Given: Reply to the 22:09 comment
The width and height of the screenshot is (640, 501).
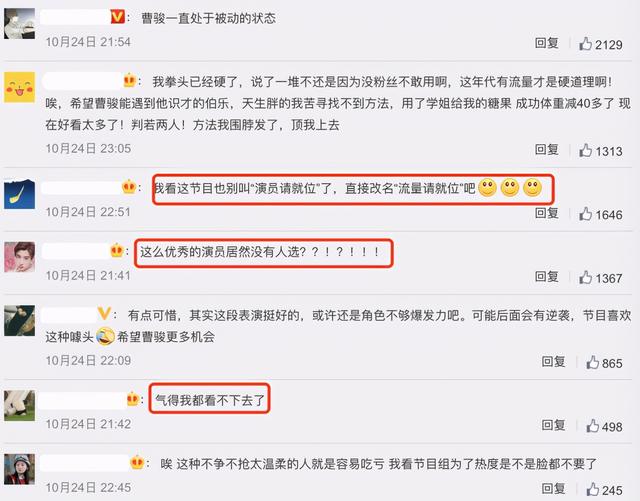Looking at the screenshot, I should pos(553,361).
